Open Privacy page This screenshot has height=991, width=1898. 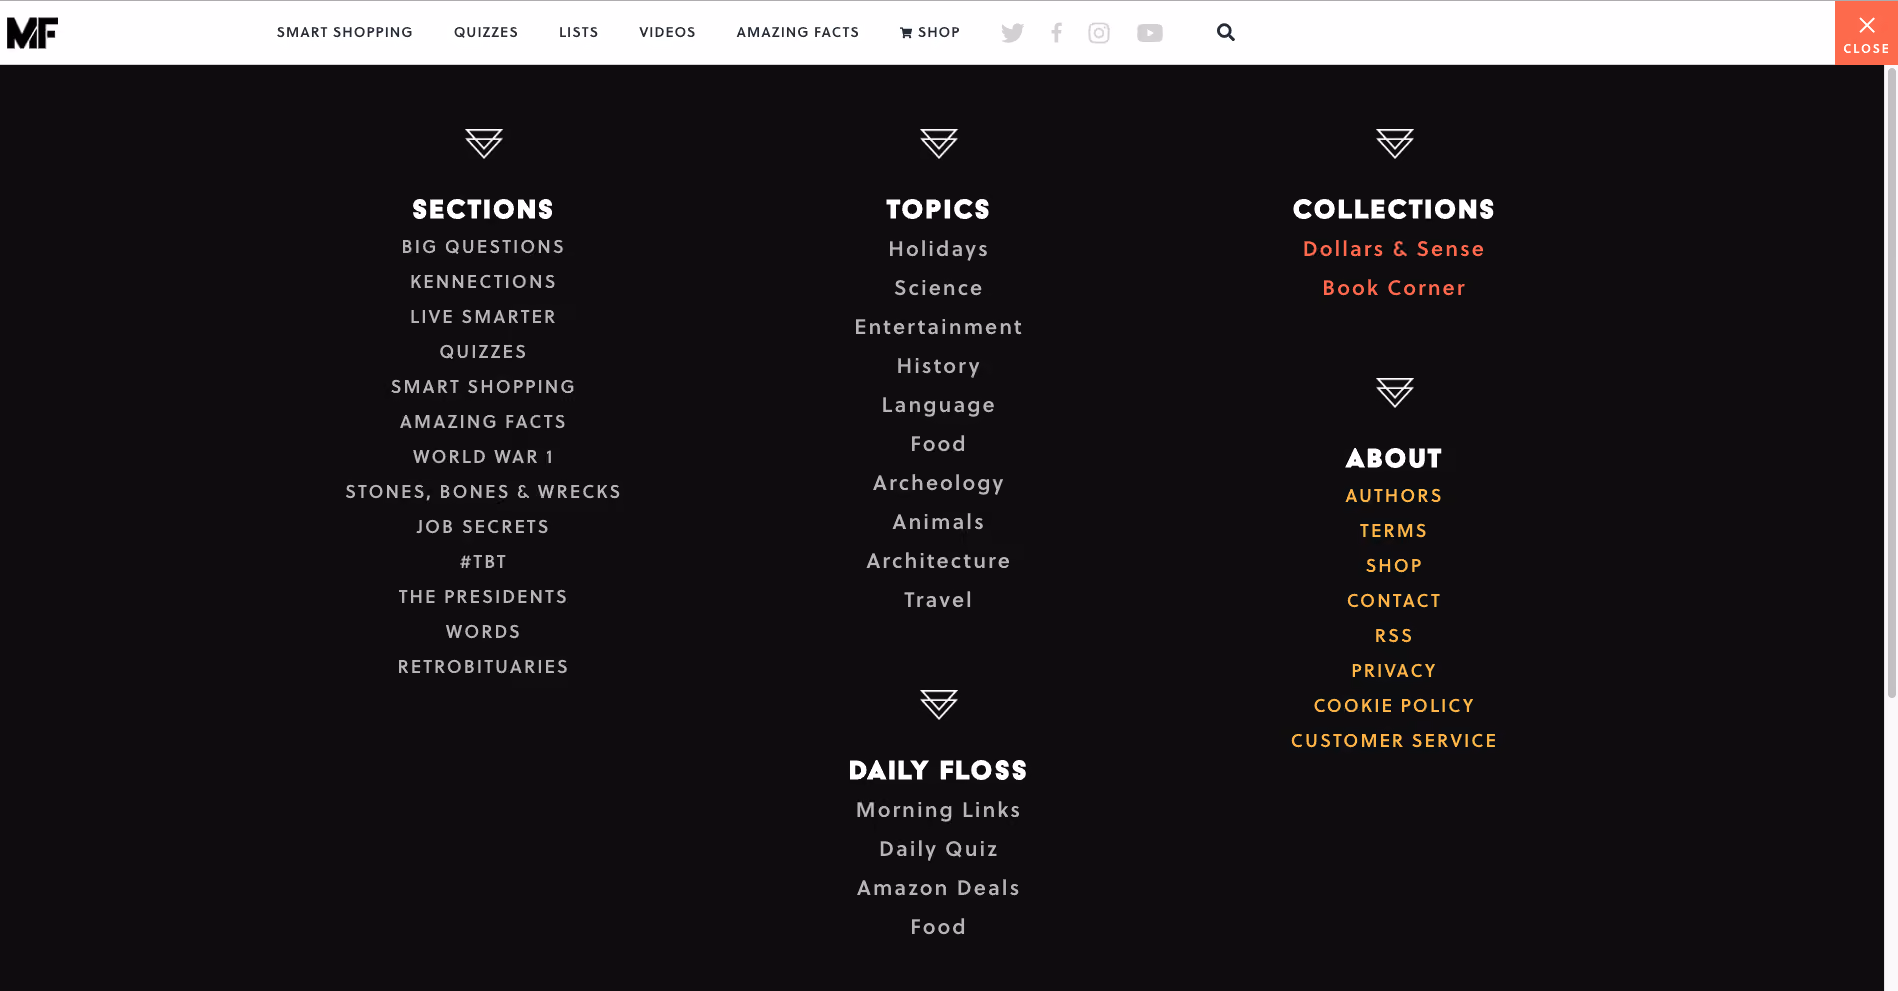1394,671
